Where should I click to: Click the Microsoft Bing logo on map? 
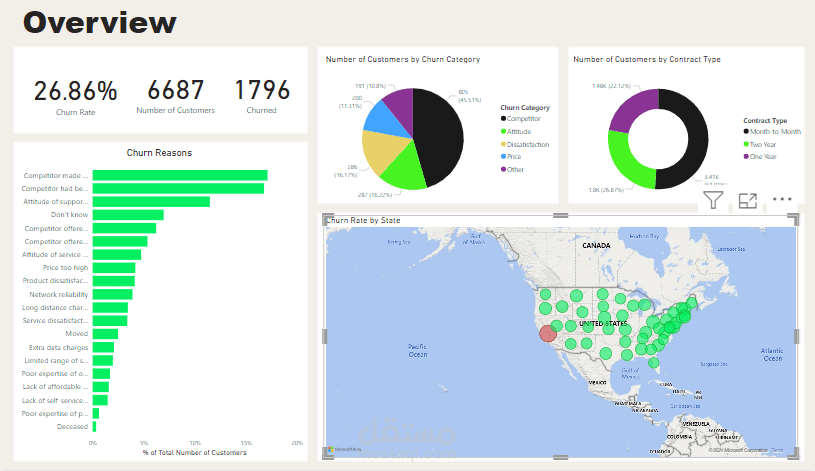click(345, 449)
